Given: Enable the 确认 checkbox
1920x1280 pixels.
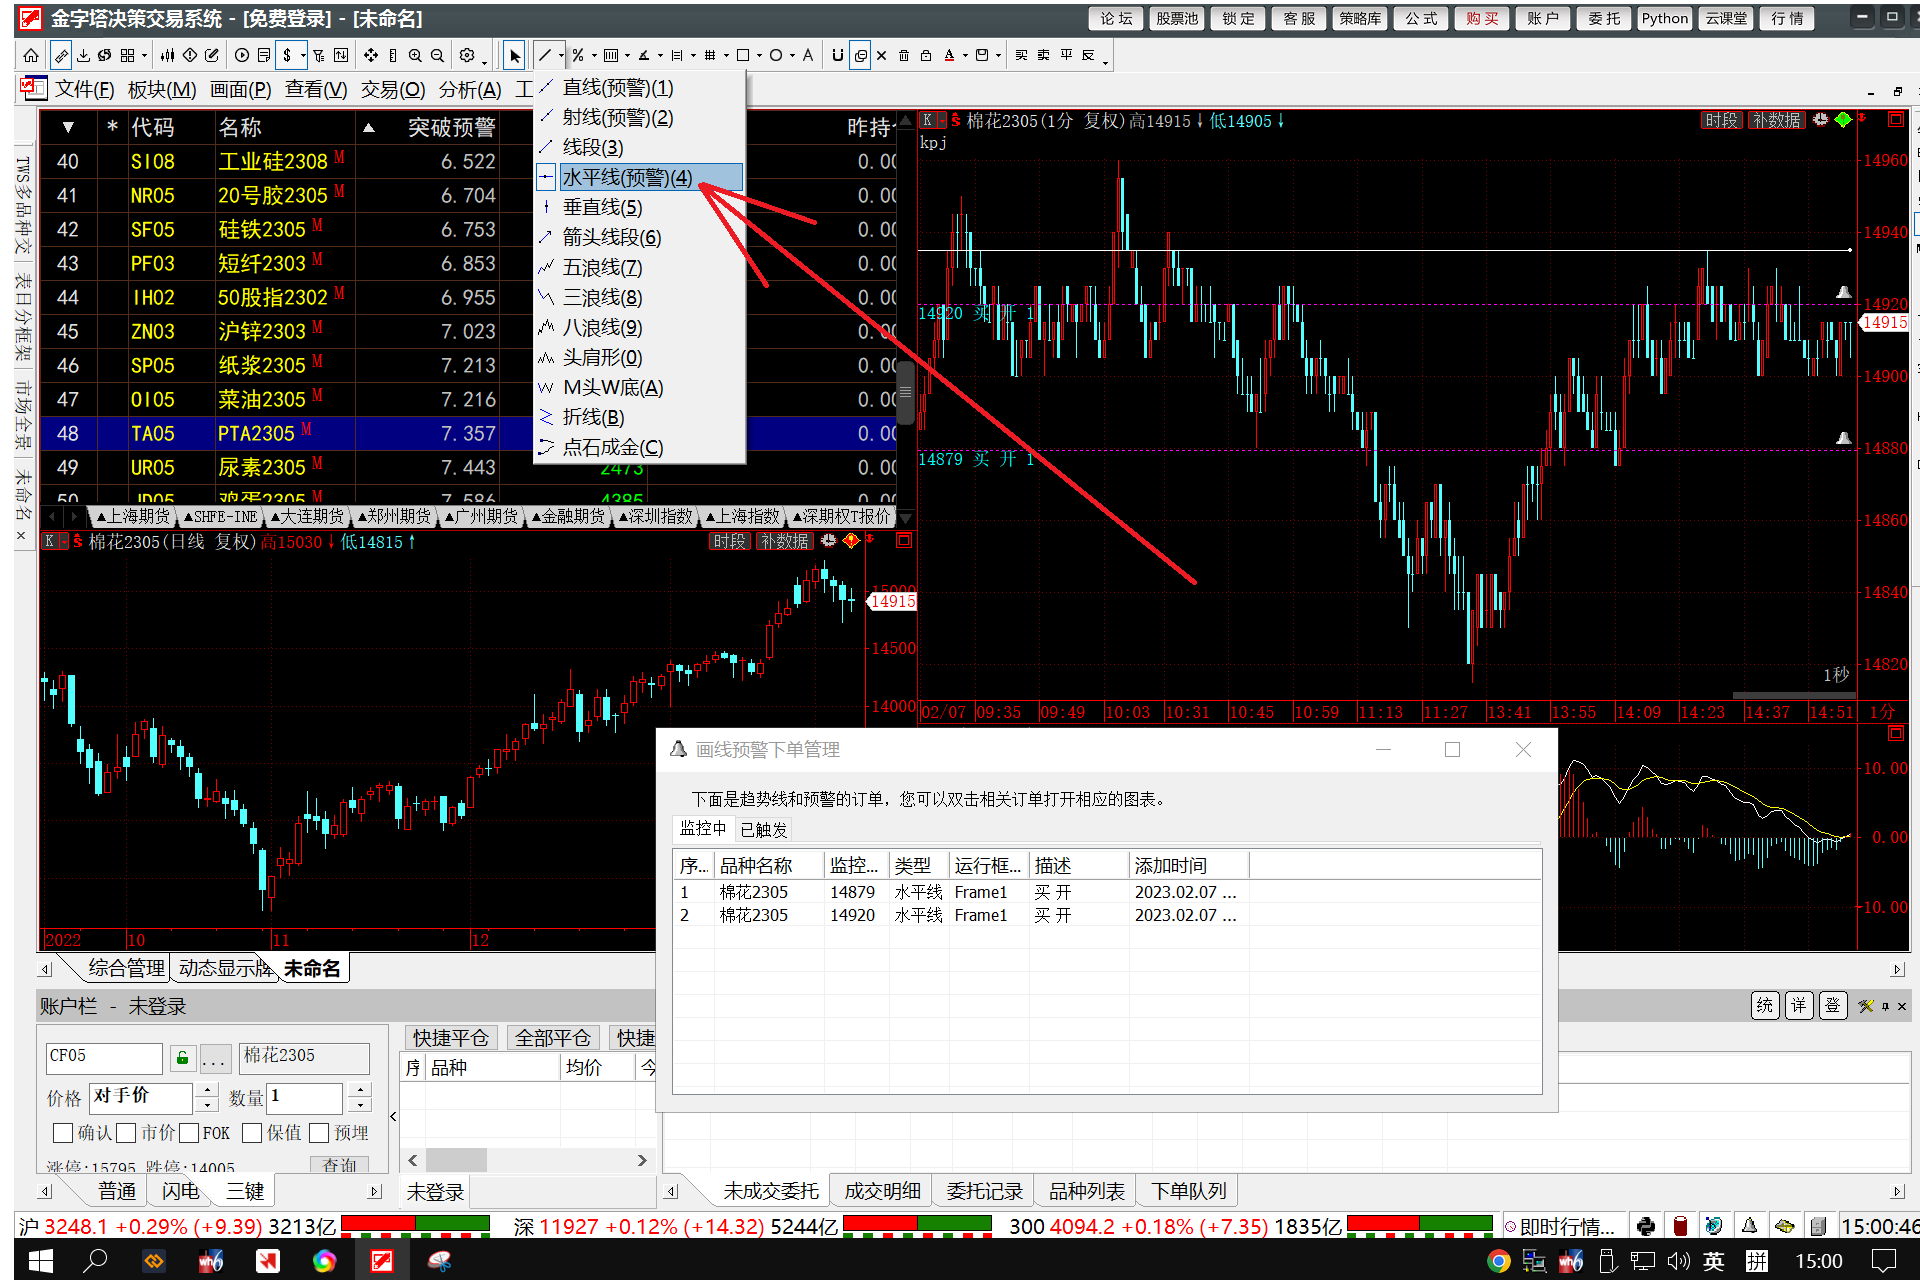Looking at the screenshot, I should point(63,1133).
